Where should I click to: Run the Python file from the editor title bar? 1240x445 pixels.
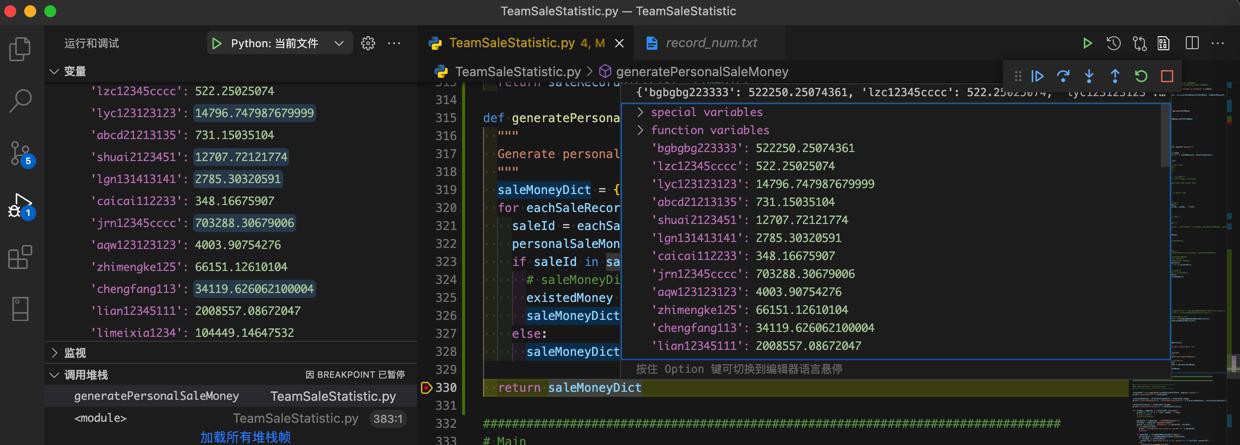[1087, 43]
